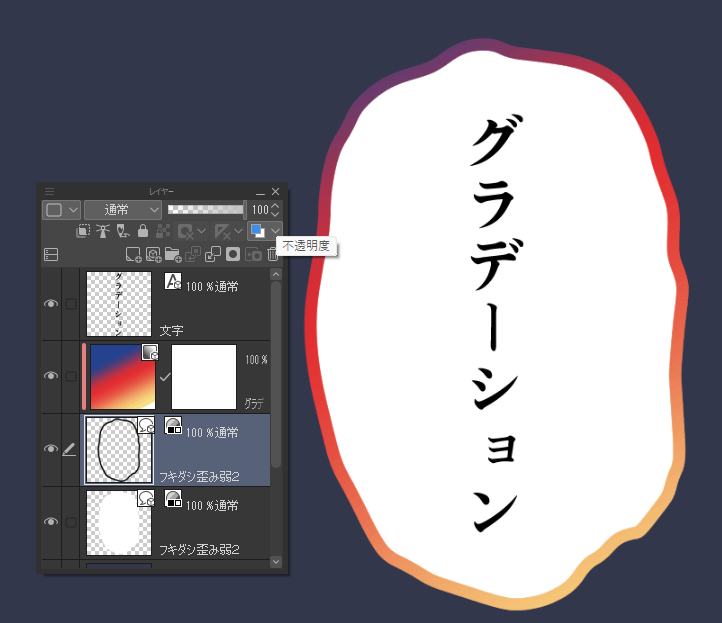
Task: Click balloon icon on selected outline layer thumbnail
Action: click(x=146, y=425)
